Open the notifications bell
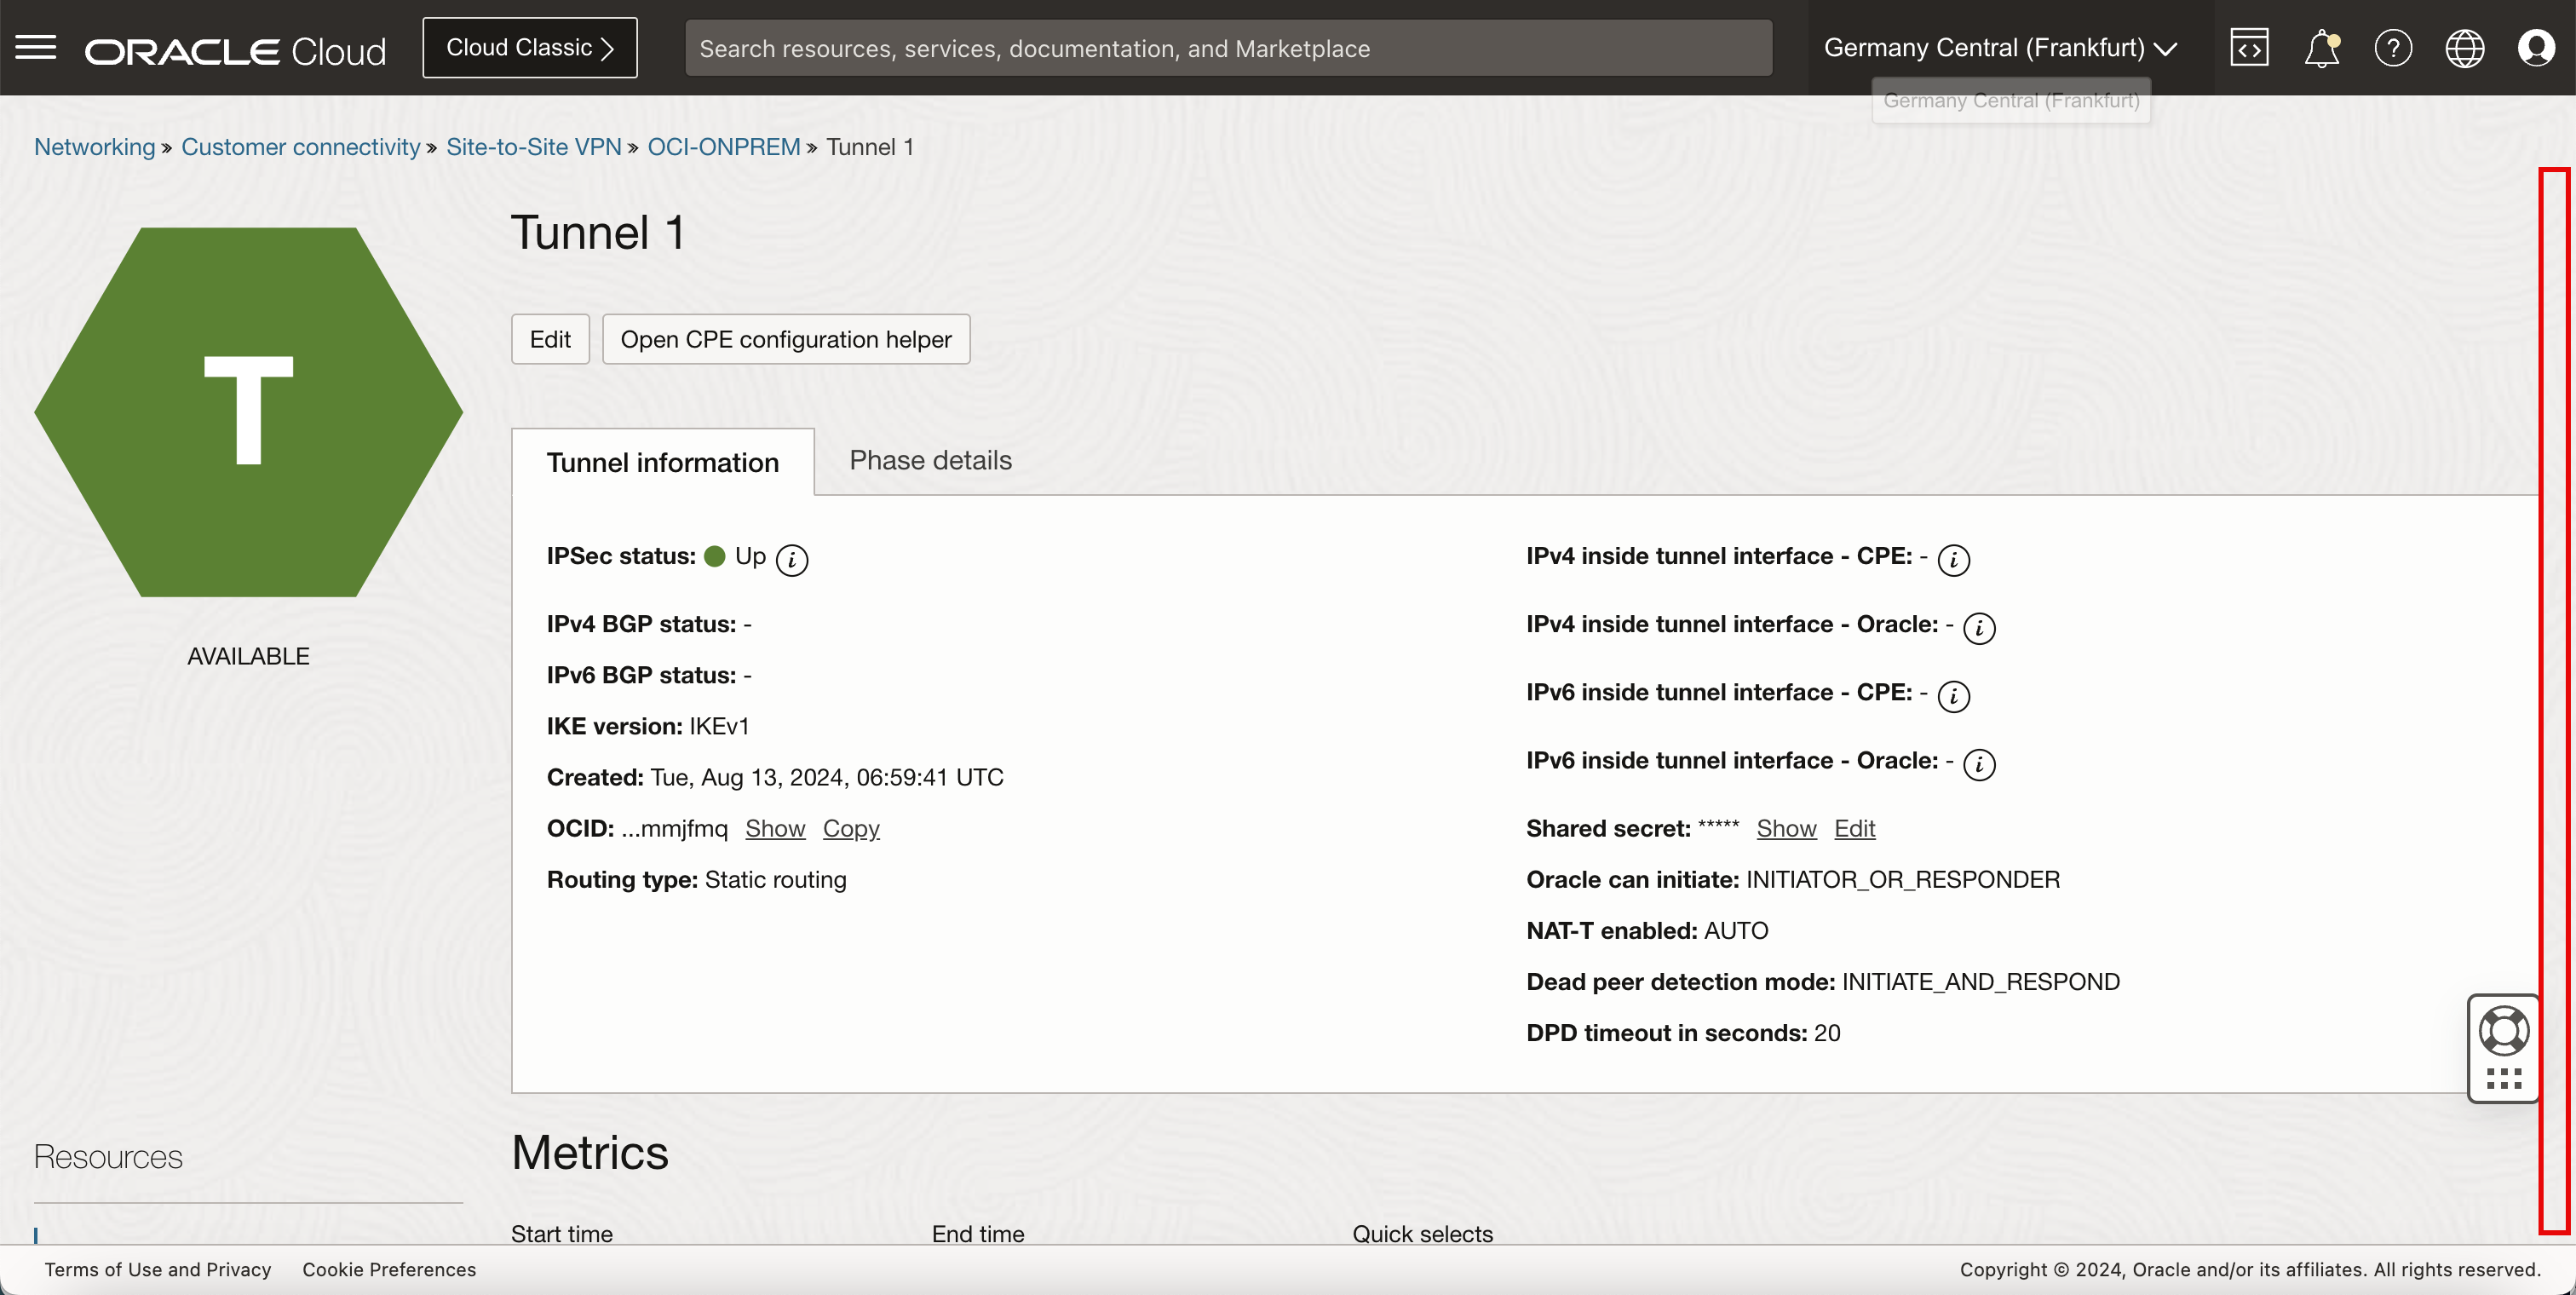Image resolution: width=2576 pixels, height=1295 pixels. coord(2321,48)
